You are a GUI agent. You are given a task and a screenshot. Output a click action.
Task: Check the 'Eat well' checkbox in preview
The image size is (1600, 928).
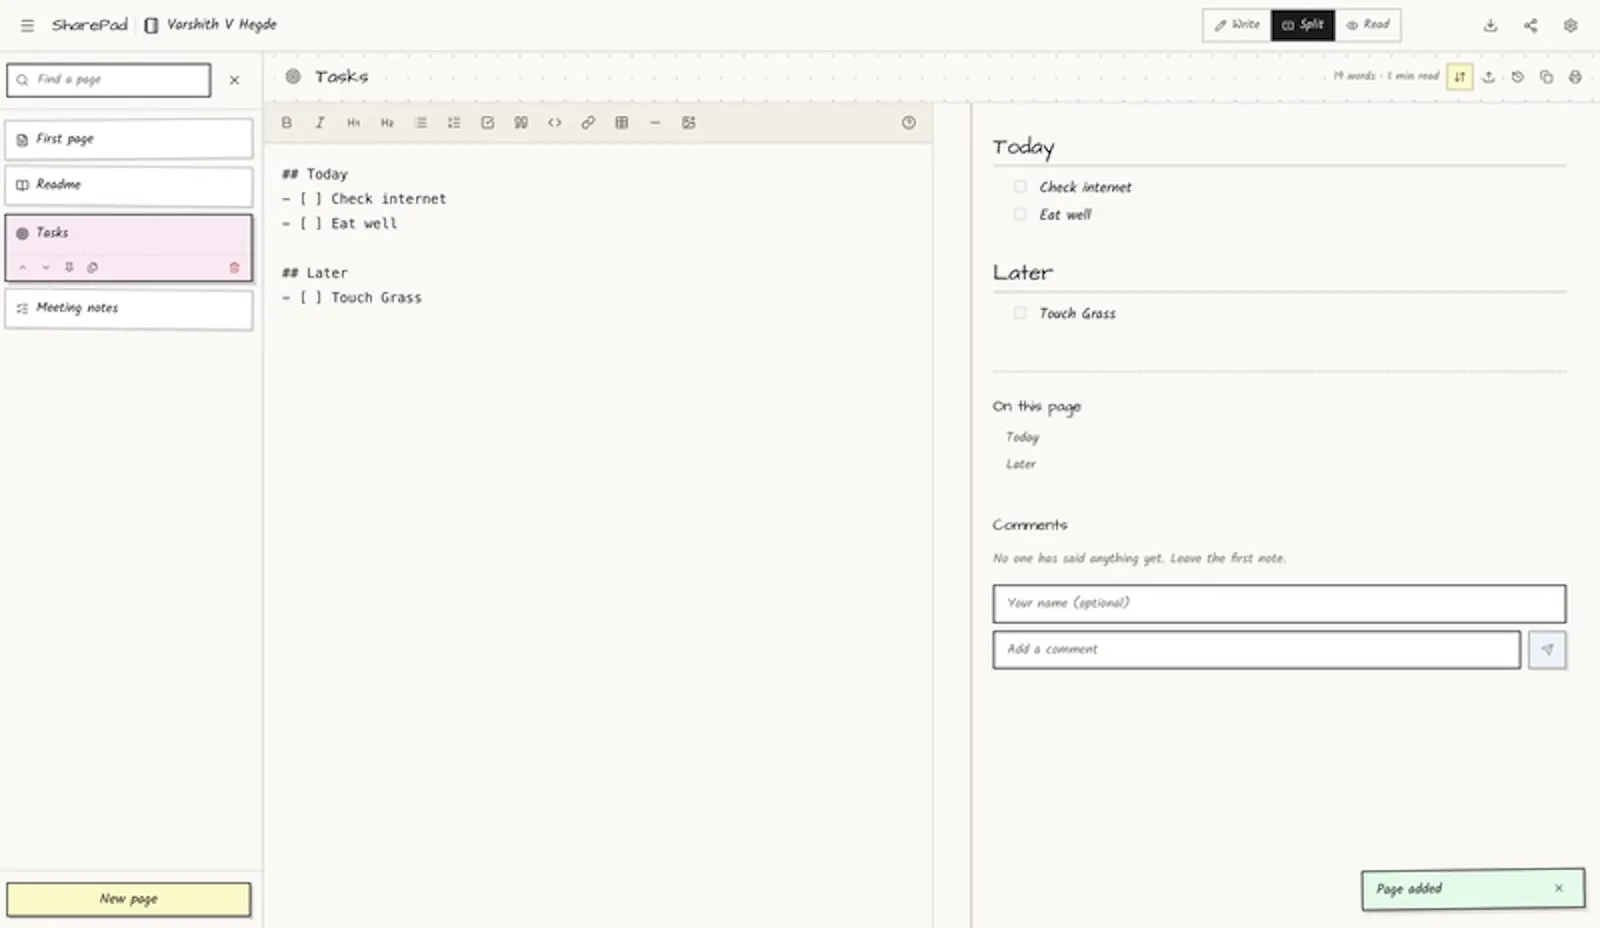pos(1019,213)
